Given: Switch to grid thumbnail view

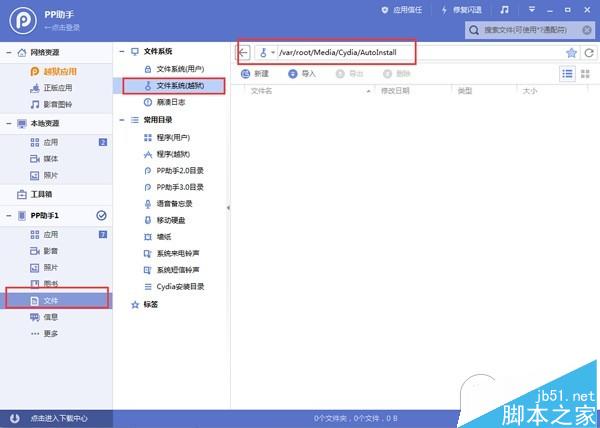Looking at the screenshot, I should coord(585,73).
